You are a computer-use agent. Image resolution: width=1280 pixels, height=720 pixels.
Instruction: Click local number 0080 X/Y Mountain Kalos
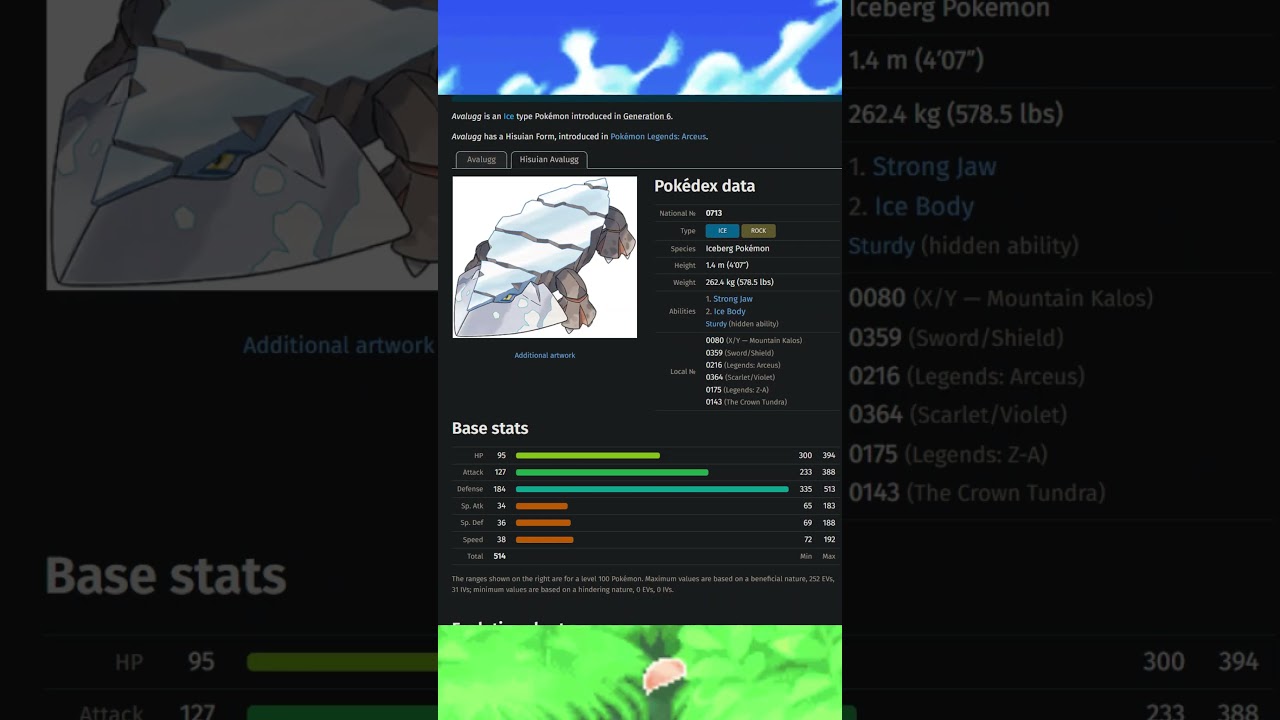tap(754, 341)
